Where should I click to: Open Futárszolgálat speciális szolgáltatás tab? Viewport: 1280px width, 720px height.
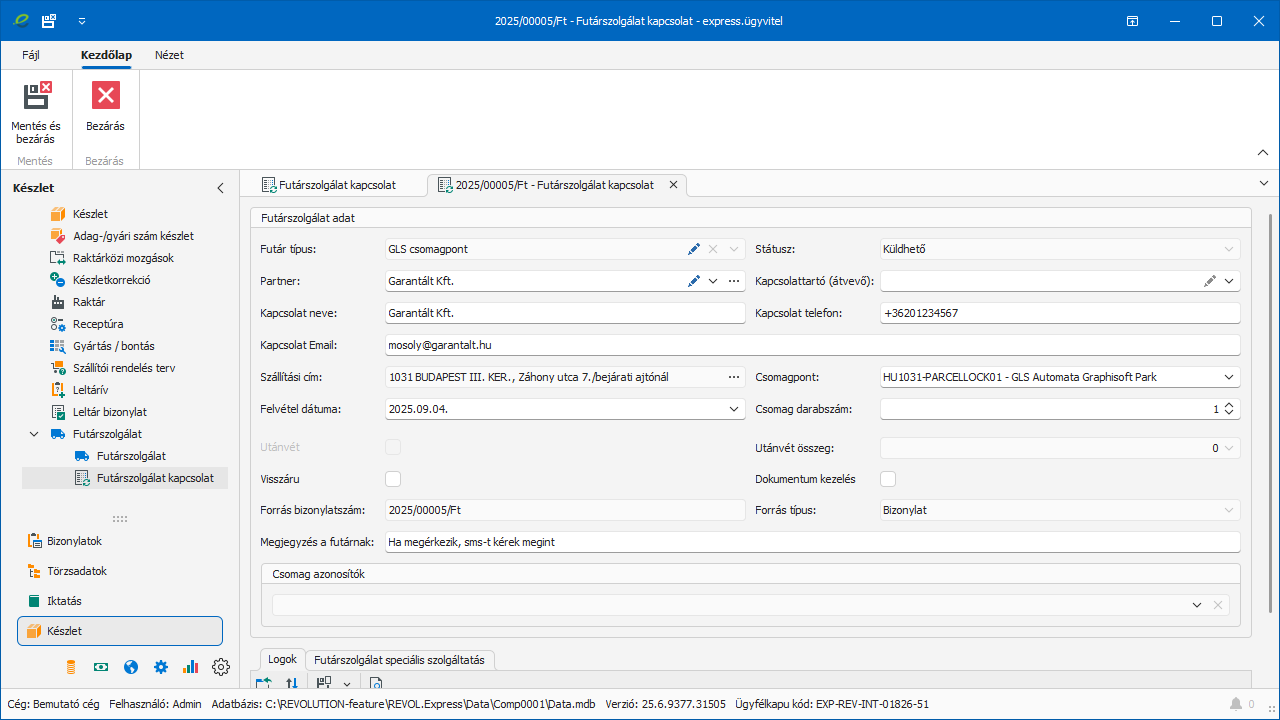(400, 660)
